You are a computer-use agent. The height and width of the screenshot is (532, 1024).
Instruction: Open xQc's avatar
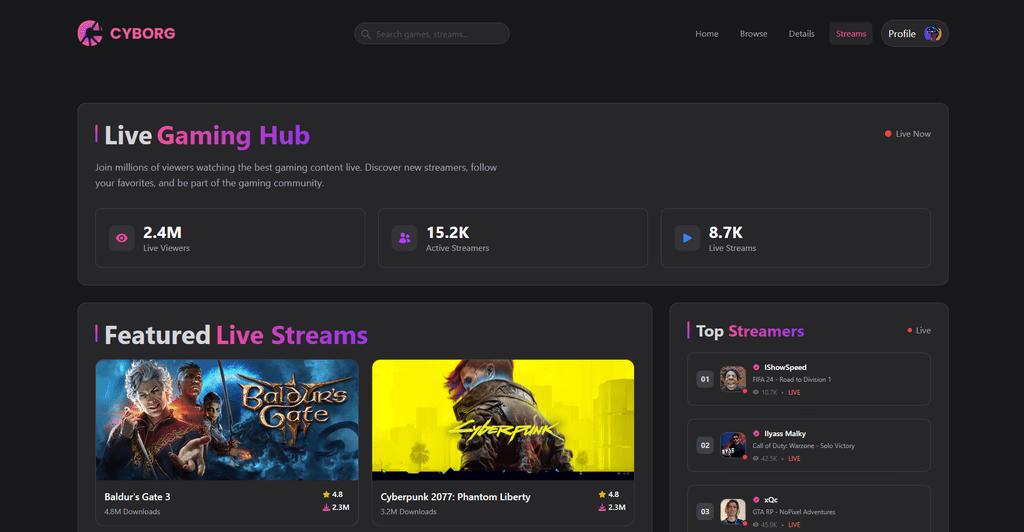click(x=733, y=511)
